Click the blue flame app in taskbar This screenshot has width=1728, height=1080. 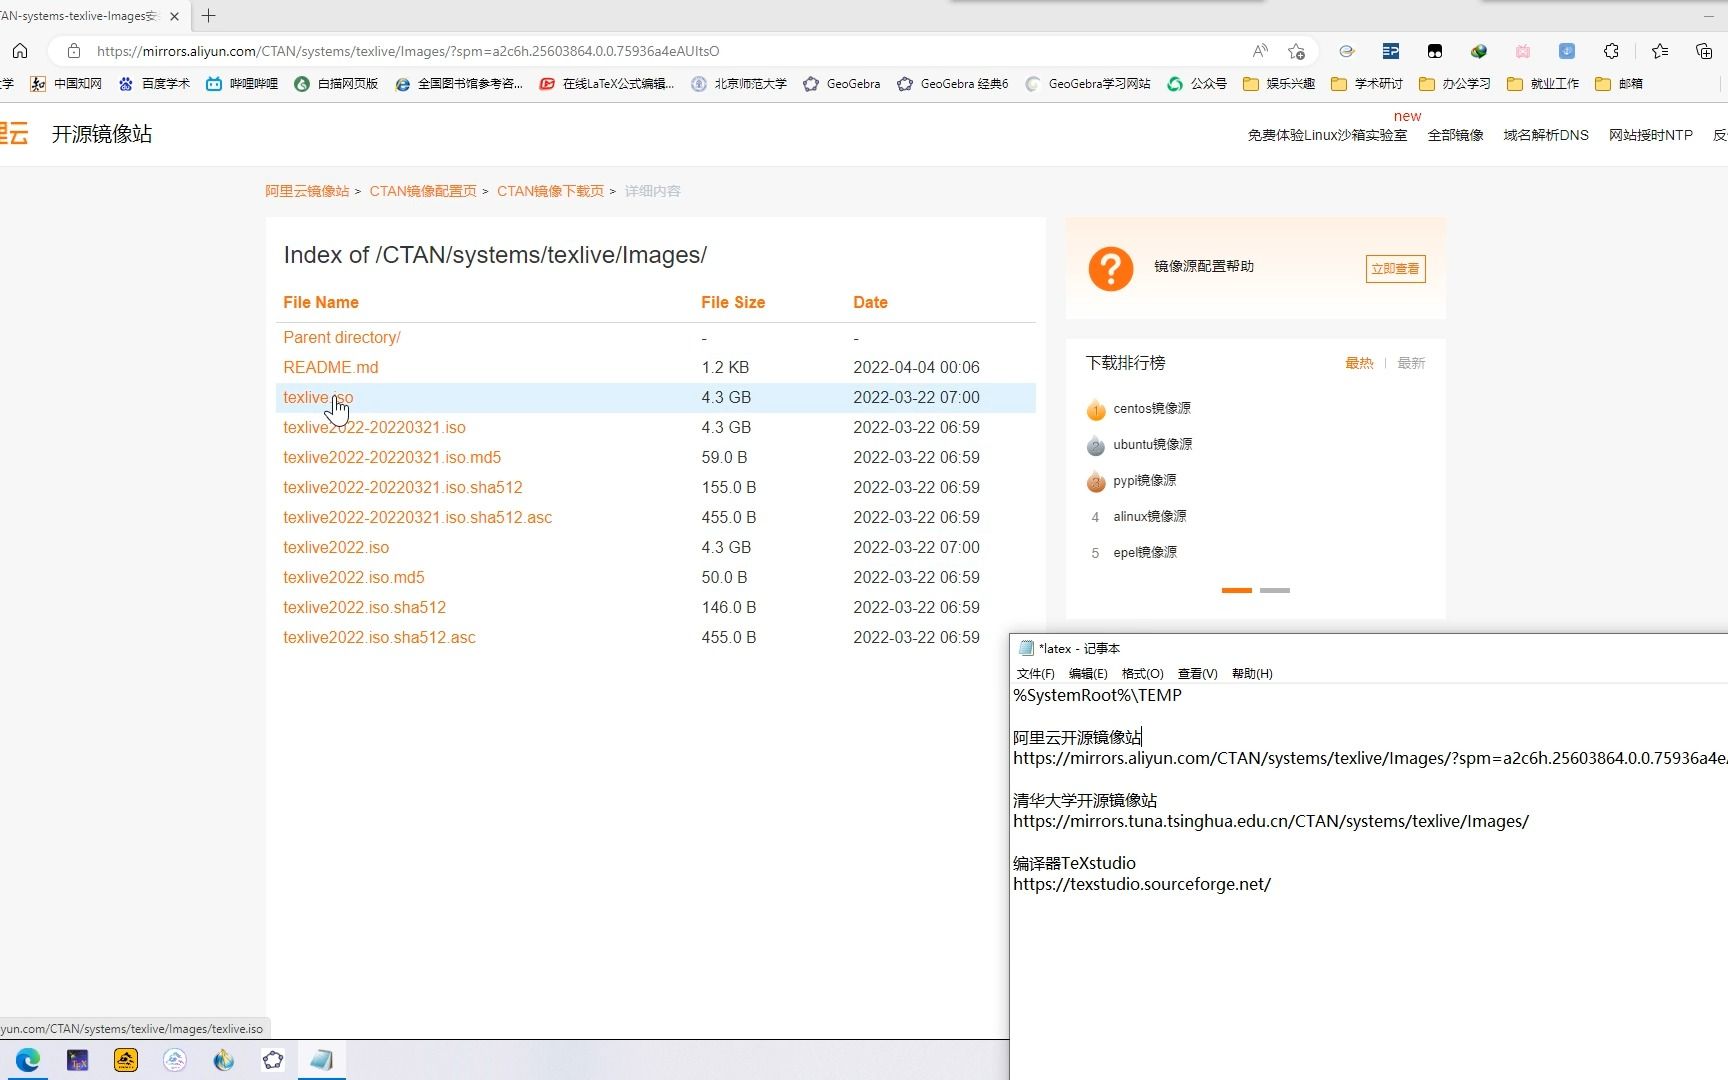224,1060
